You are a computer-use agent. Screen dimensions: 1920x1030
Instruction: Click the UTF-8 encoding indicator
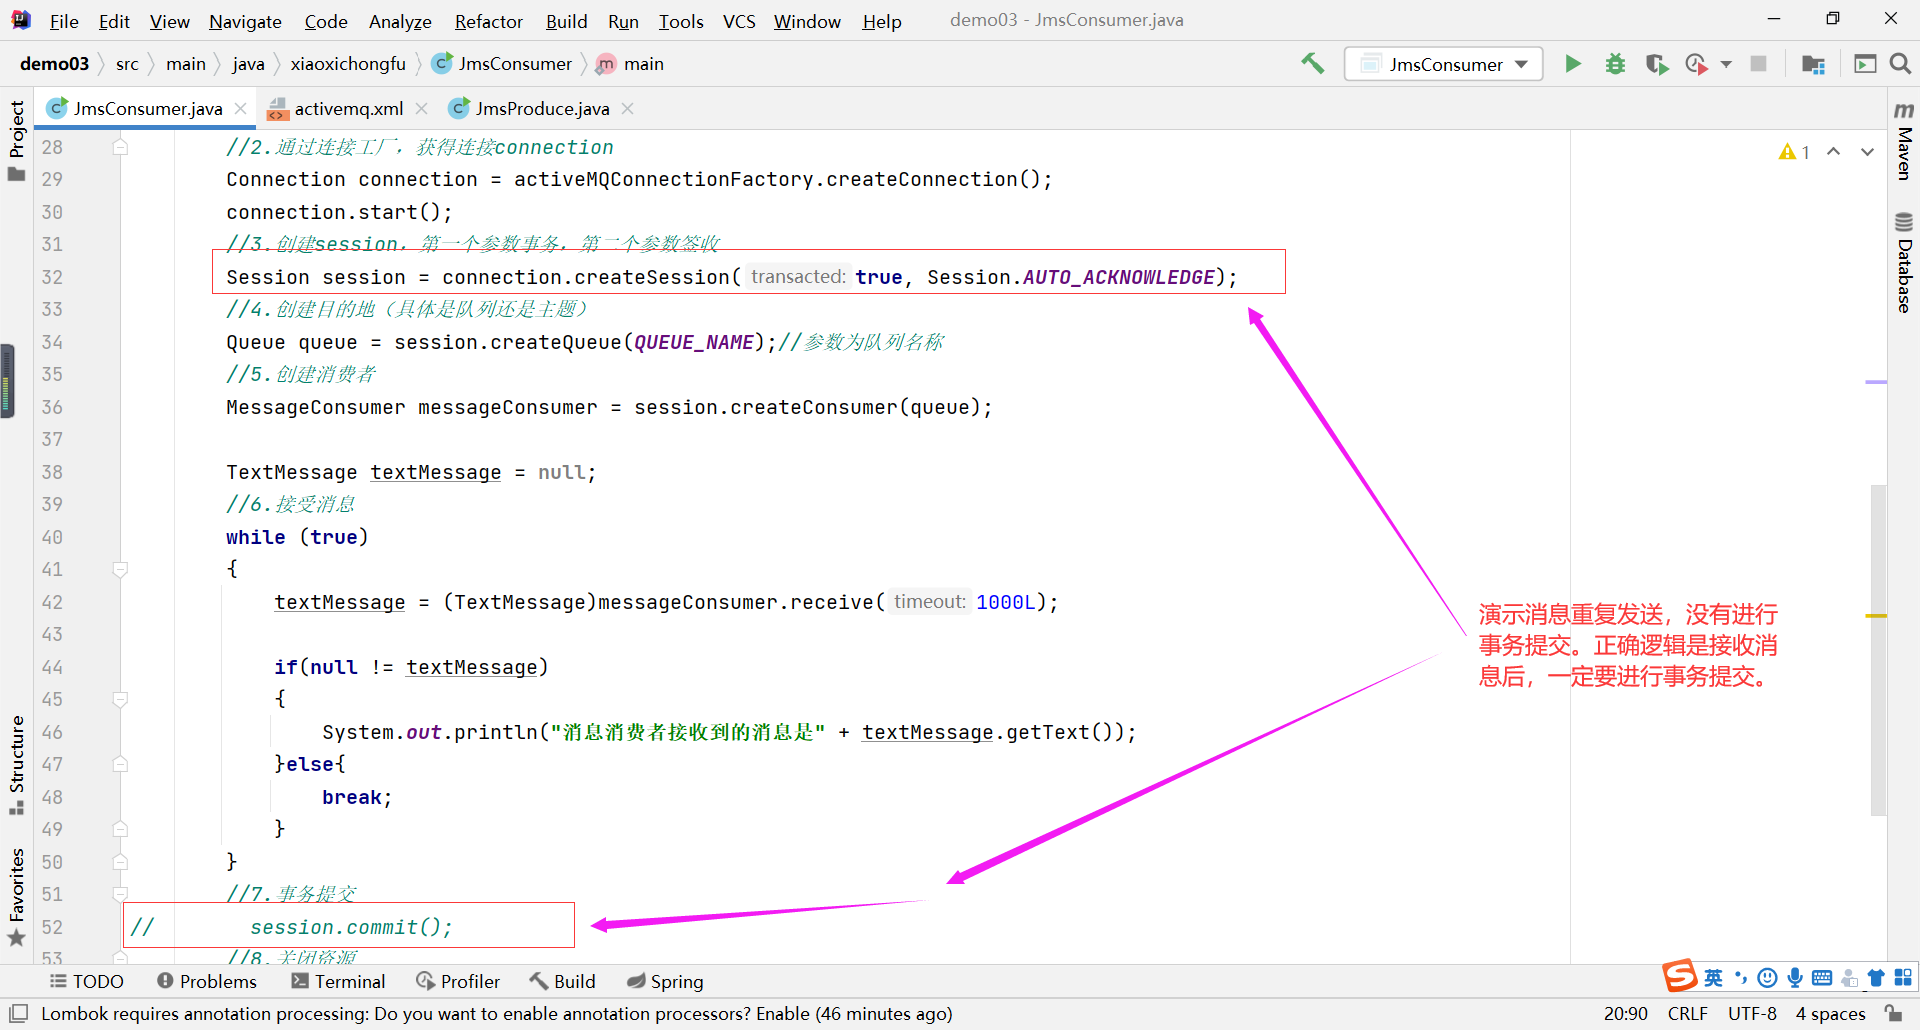click(1752, 1014)
